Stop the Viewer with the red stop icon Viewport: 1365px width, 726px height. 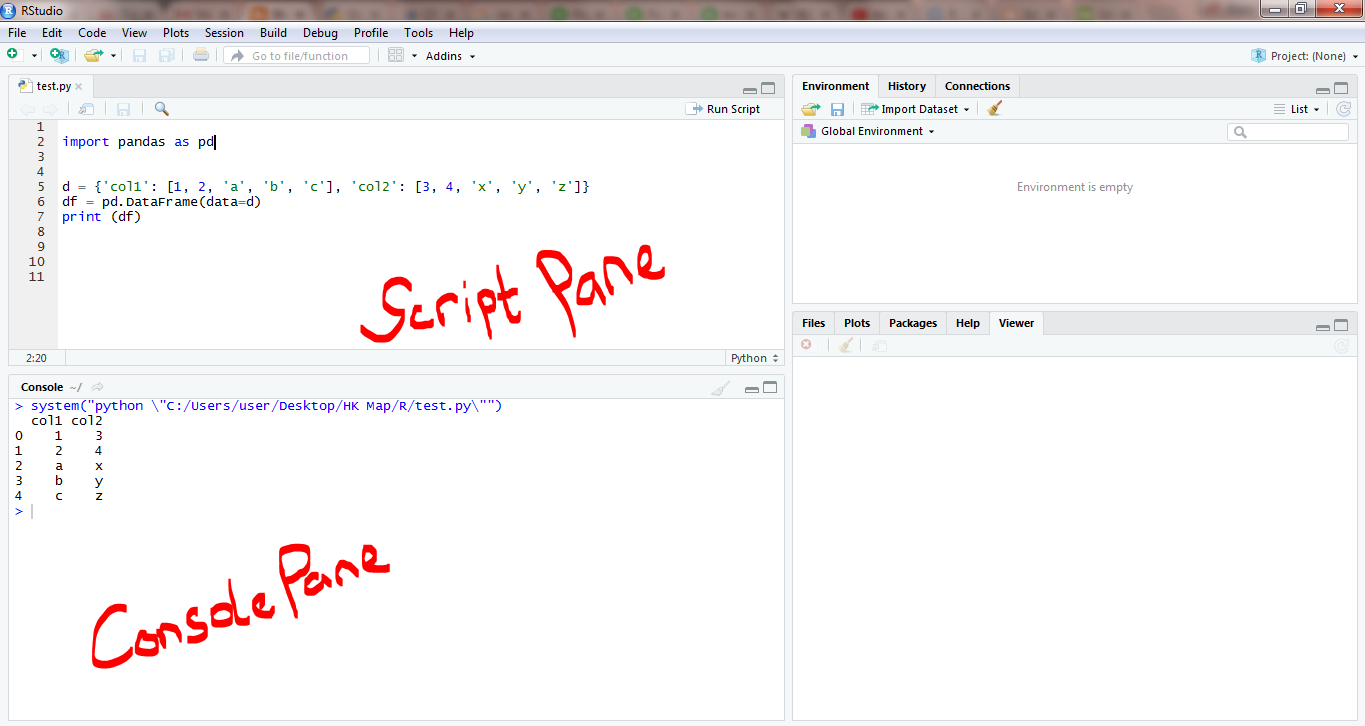click(807, 344)
